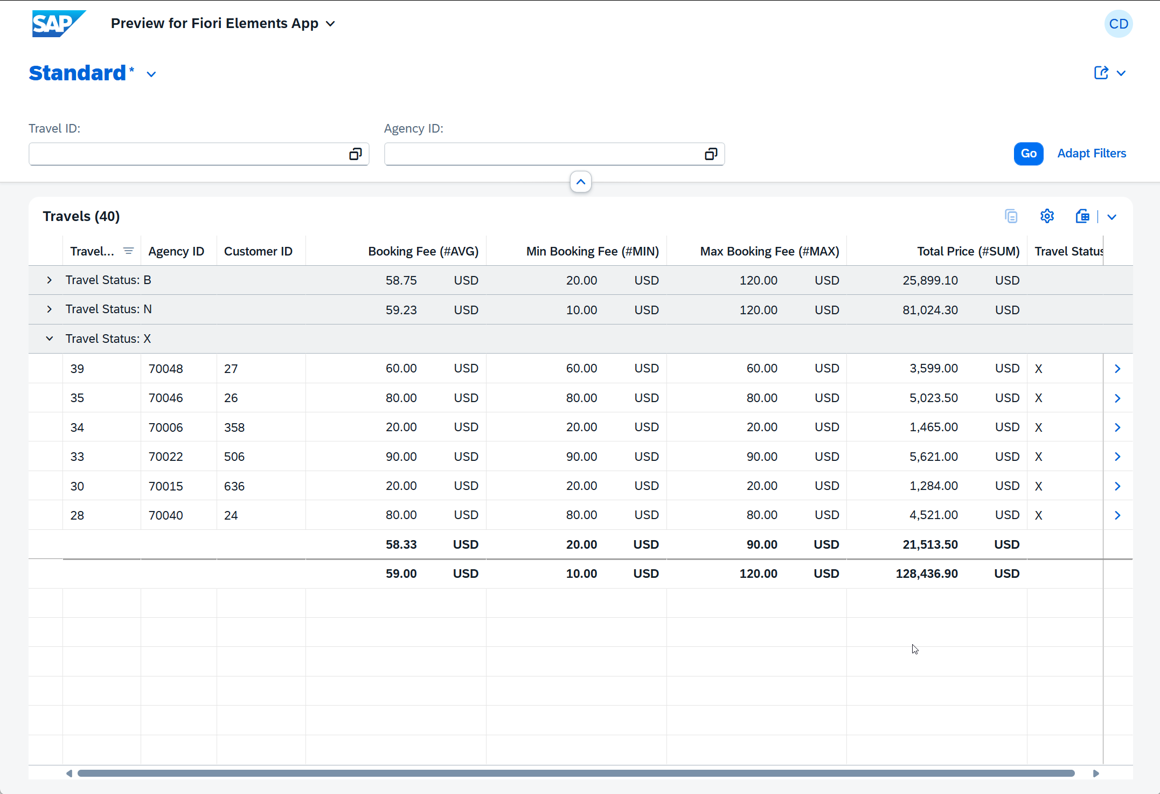Image resolution: width=1160 pixels, height=794 pixels.
Task: Select total price 1,465.00
Action: click(x=934, y=427)
